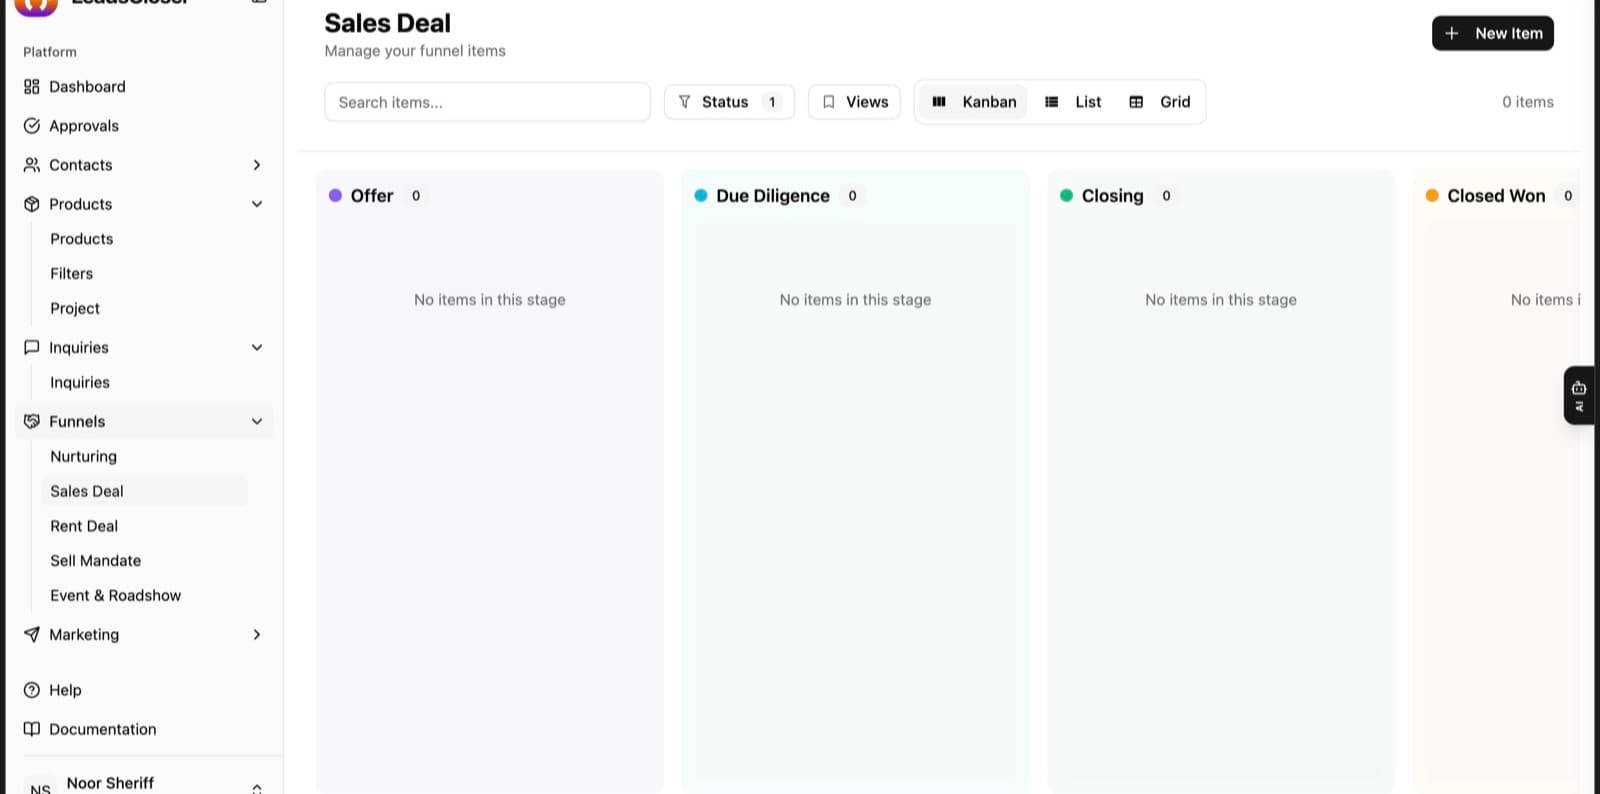Open the Views button
Screen dimensions: 1600x794
pos(855,102)
